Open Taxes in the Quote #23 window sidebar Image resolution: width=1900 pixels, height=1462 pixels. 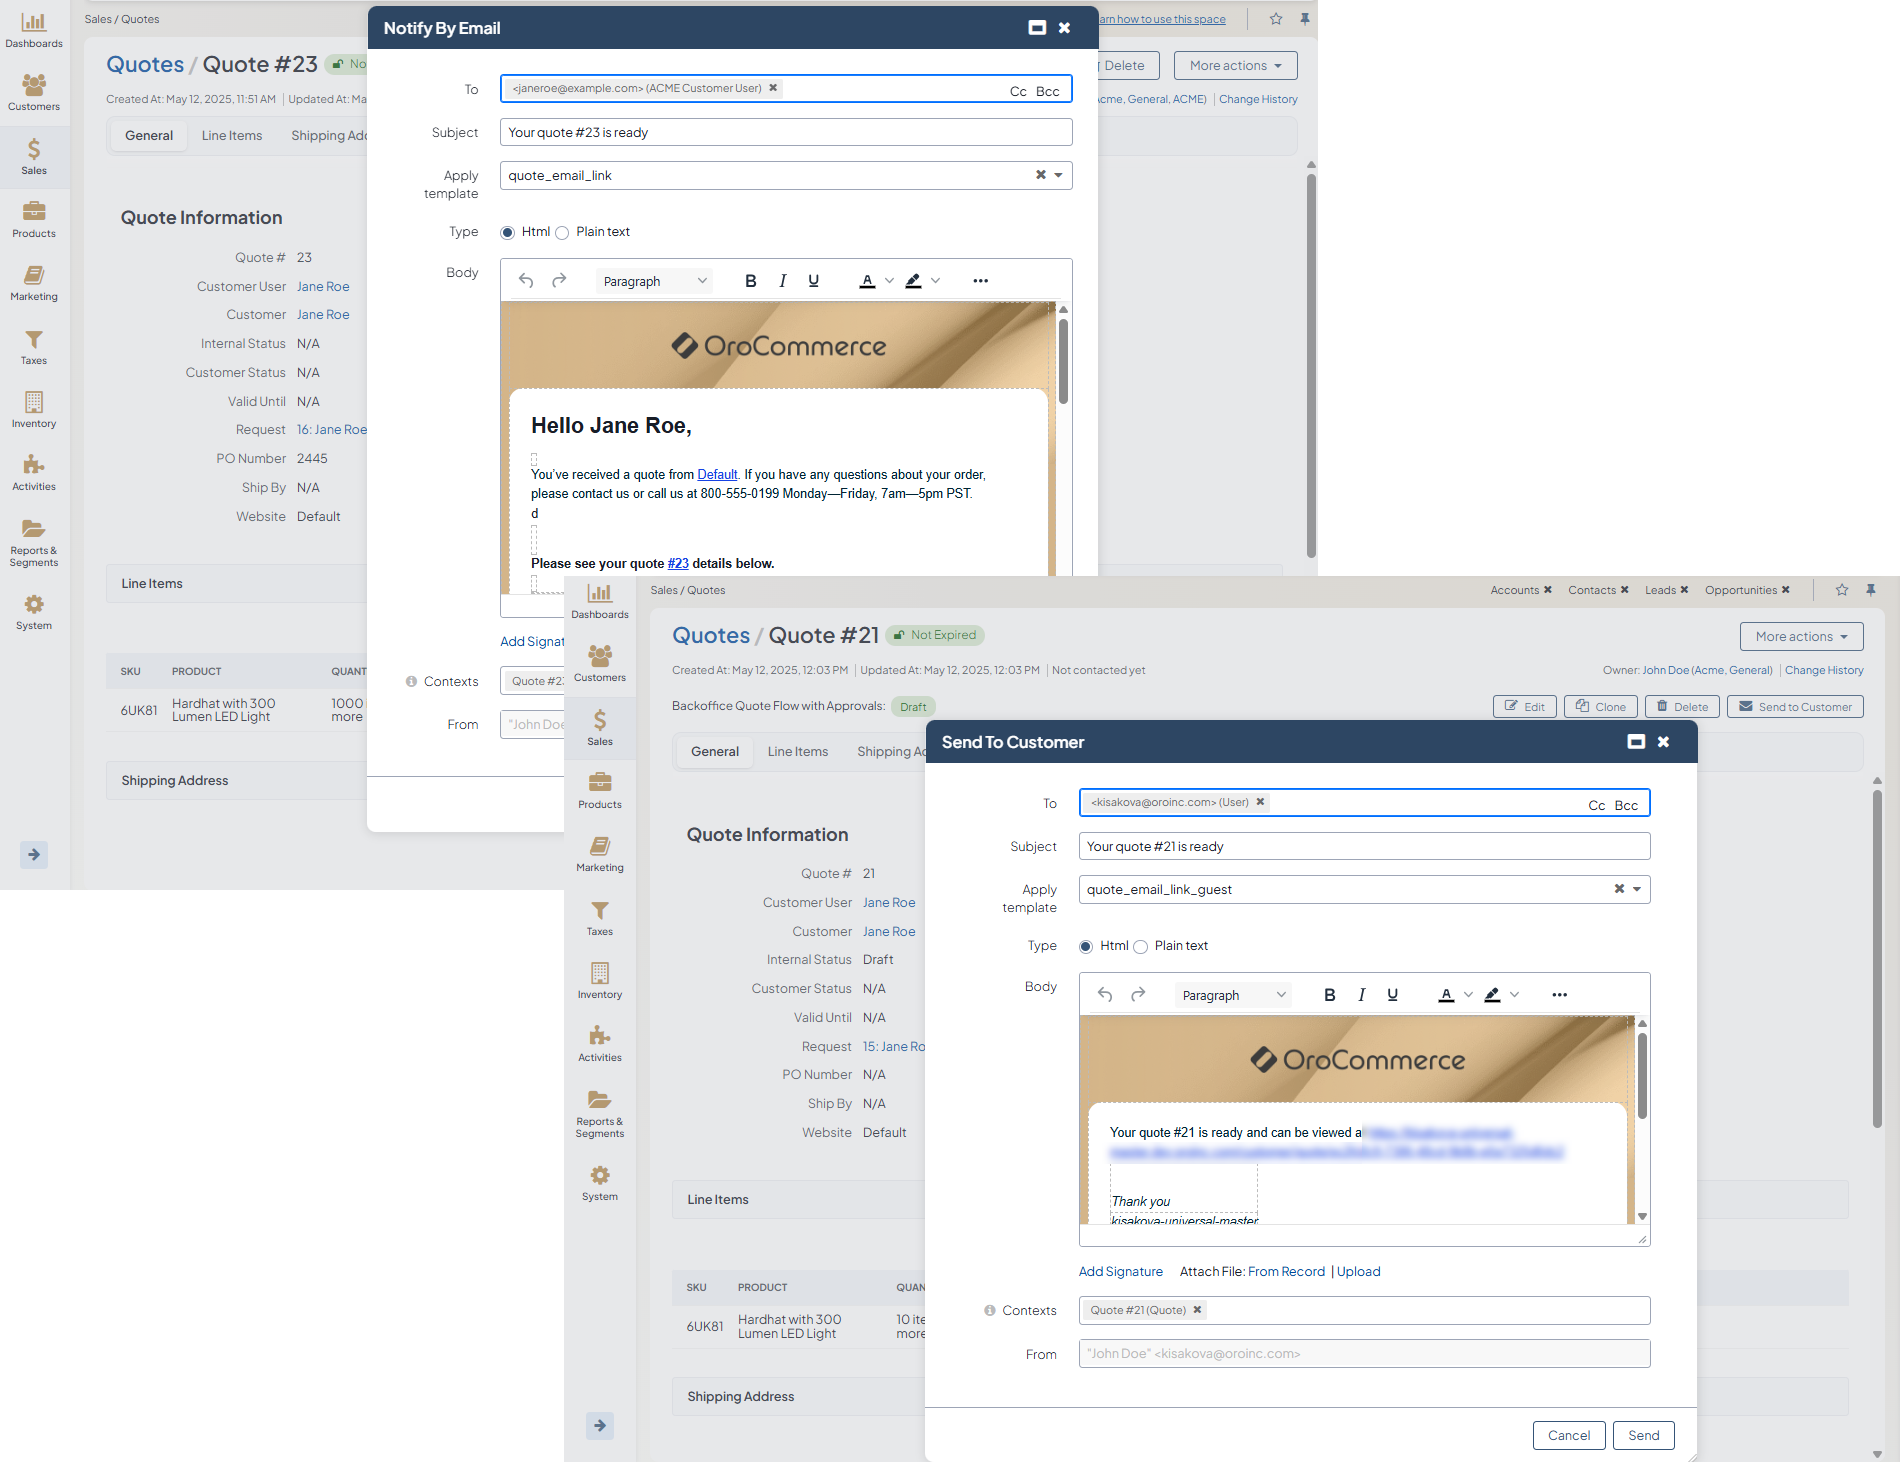pyautogui.click(x=34, y=347)
